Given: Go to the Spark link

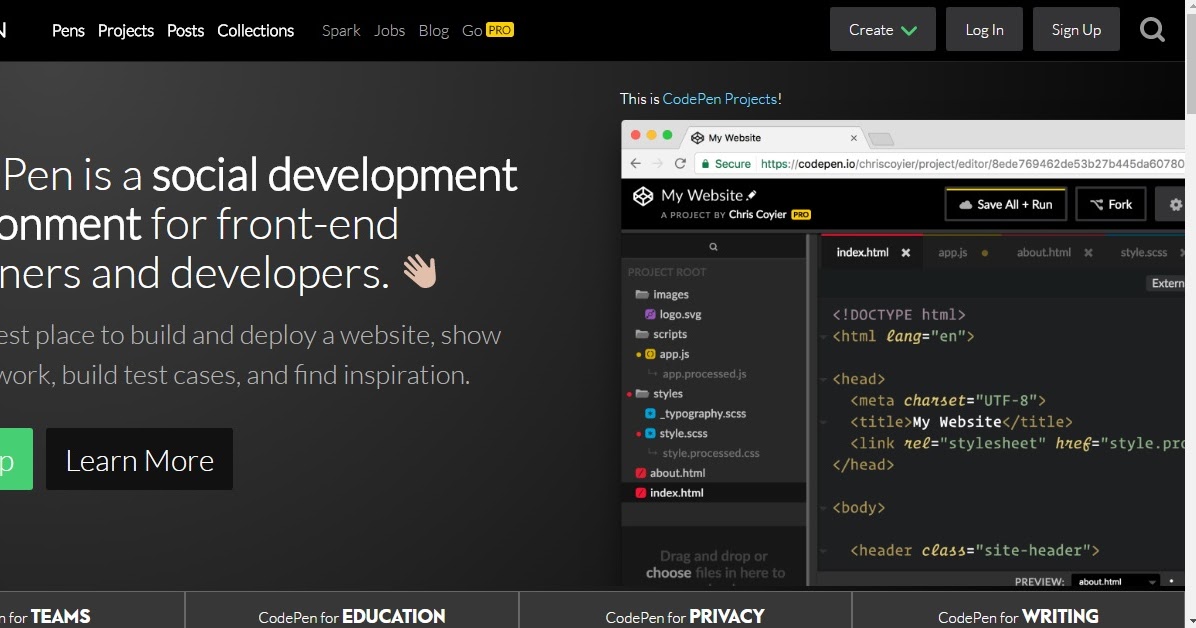Looking at the screenshot, I should (x=341, y=31).
